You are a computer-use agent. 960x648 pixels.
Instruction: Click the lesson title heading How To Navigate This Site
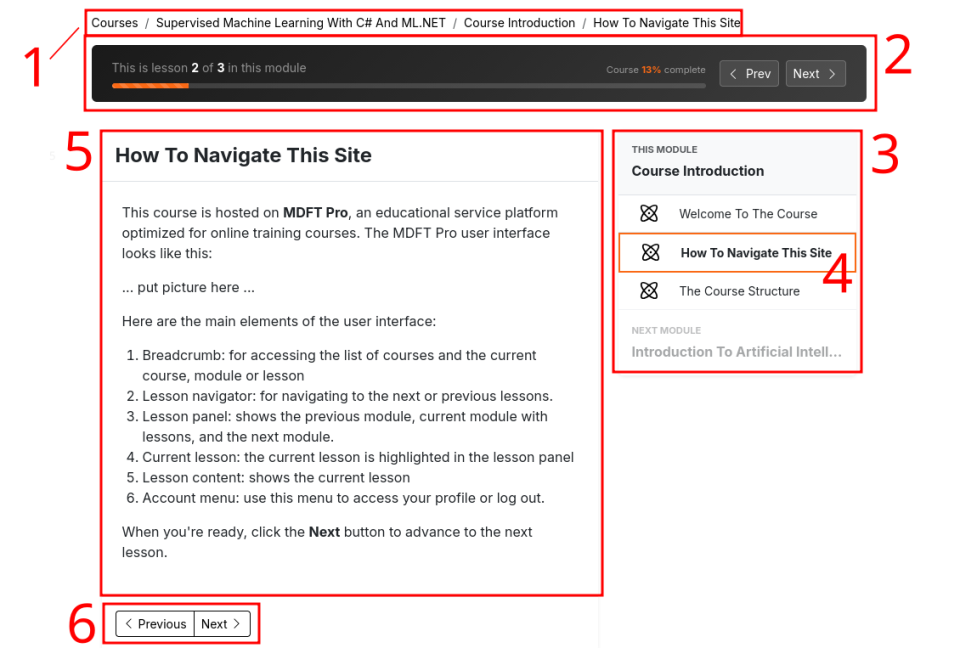point(243,155)
